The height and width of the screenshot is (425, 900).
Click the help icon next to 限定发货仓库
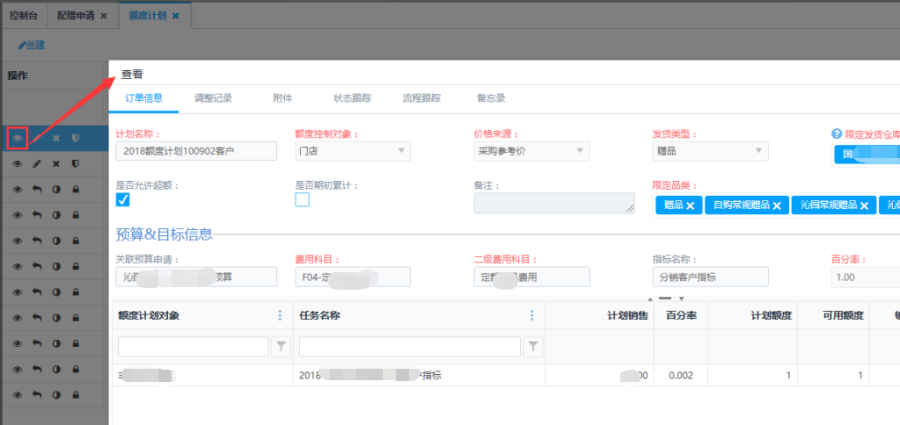(x=836, y=133)
